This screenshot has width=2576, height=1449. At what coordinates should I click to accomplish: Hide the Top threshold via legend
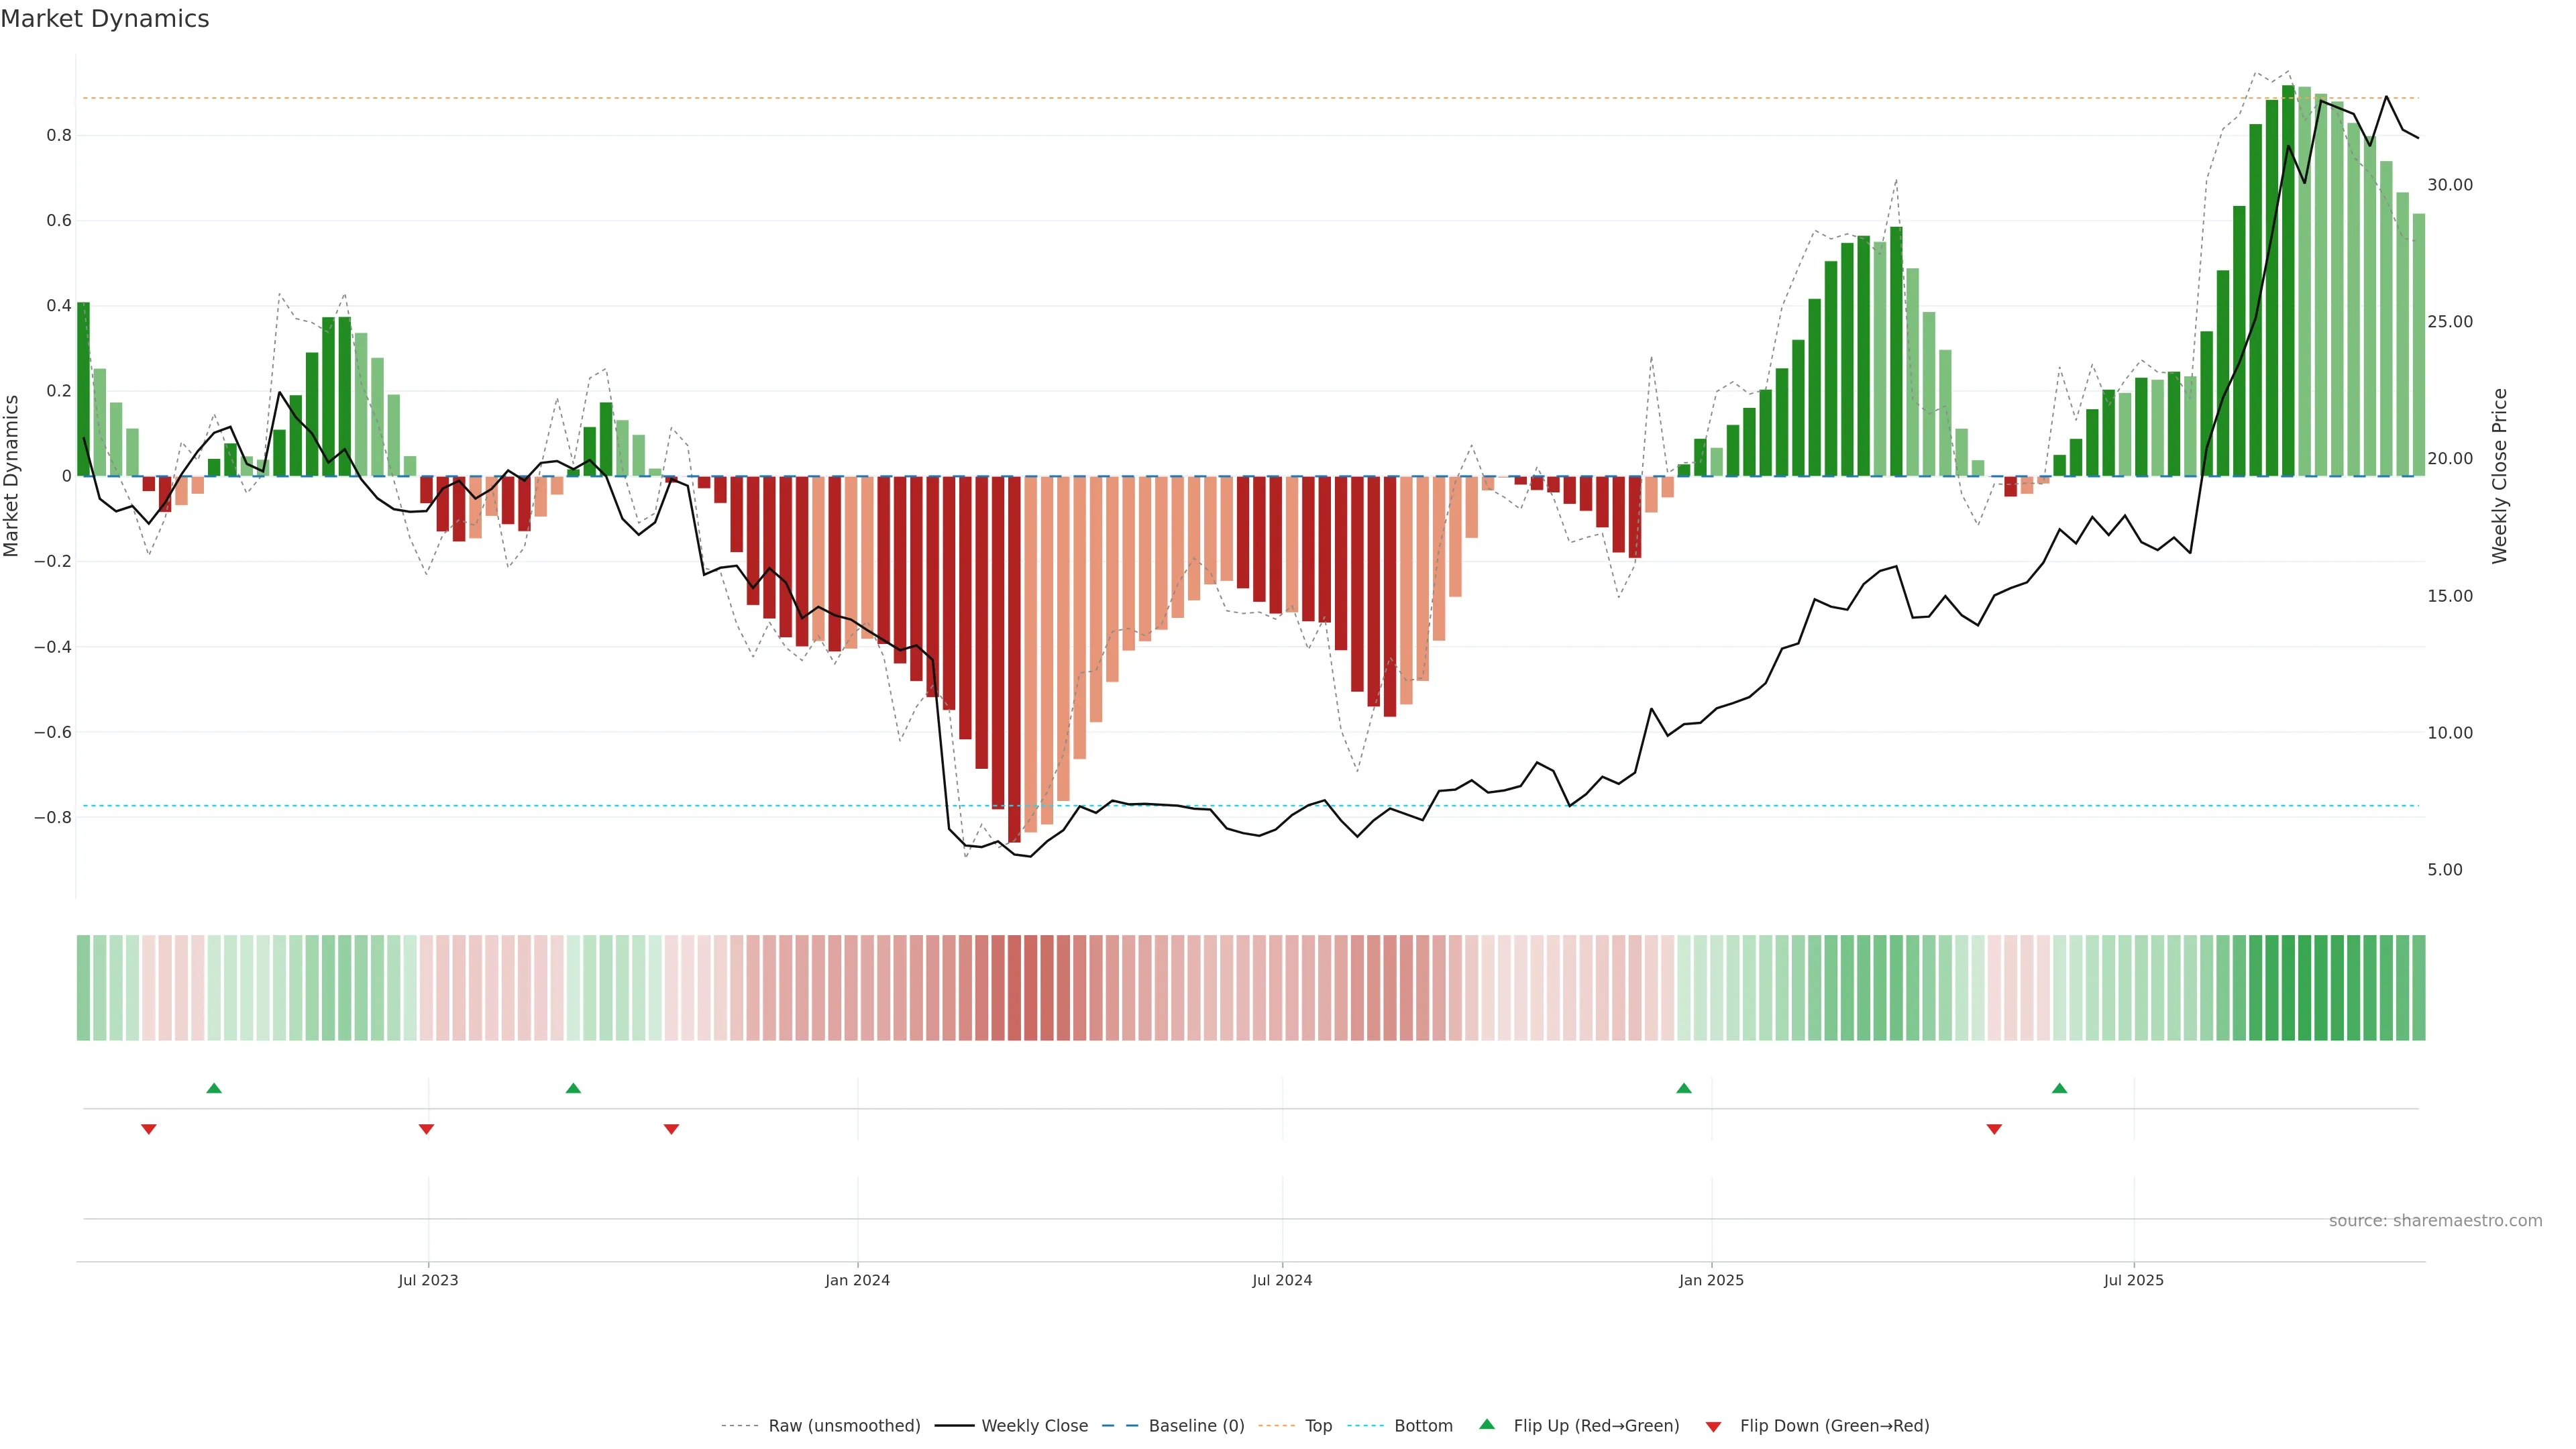coord(1318,1425)
